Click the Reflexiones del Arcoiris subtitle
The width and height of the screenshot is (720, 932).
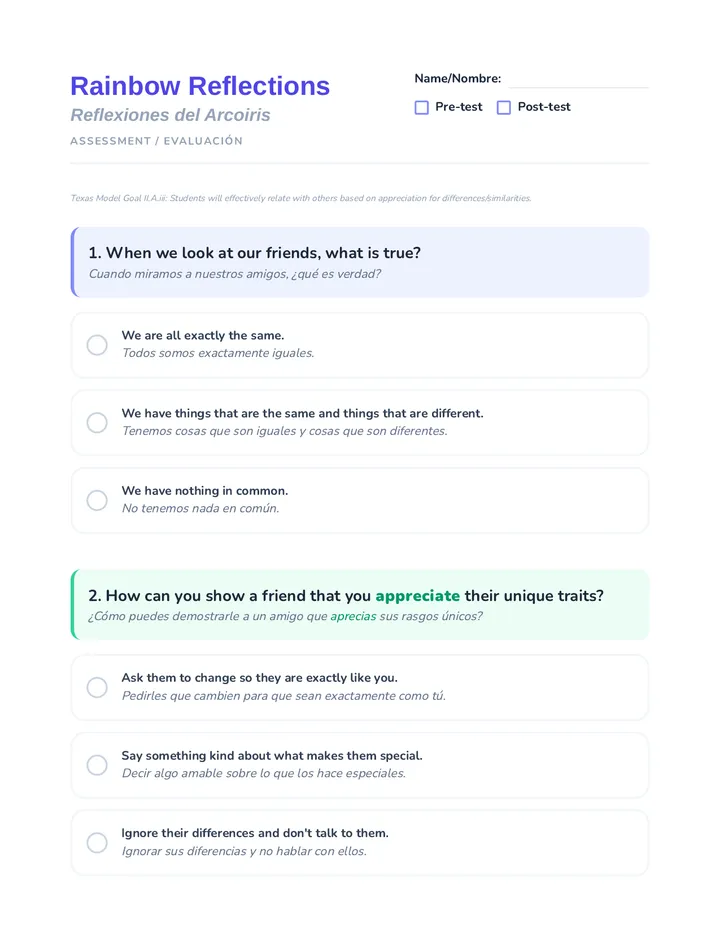coord(170,115)
